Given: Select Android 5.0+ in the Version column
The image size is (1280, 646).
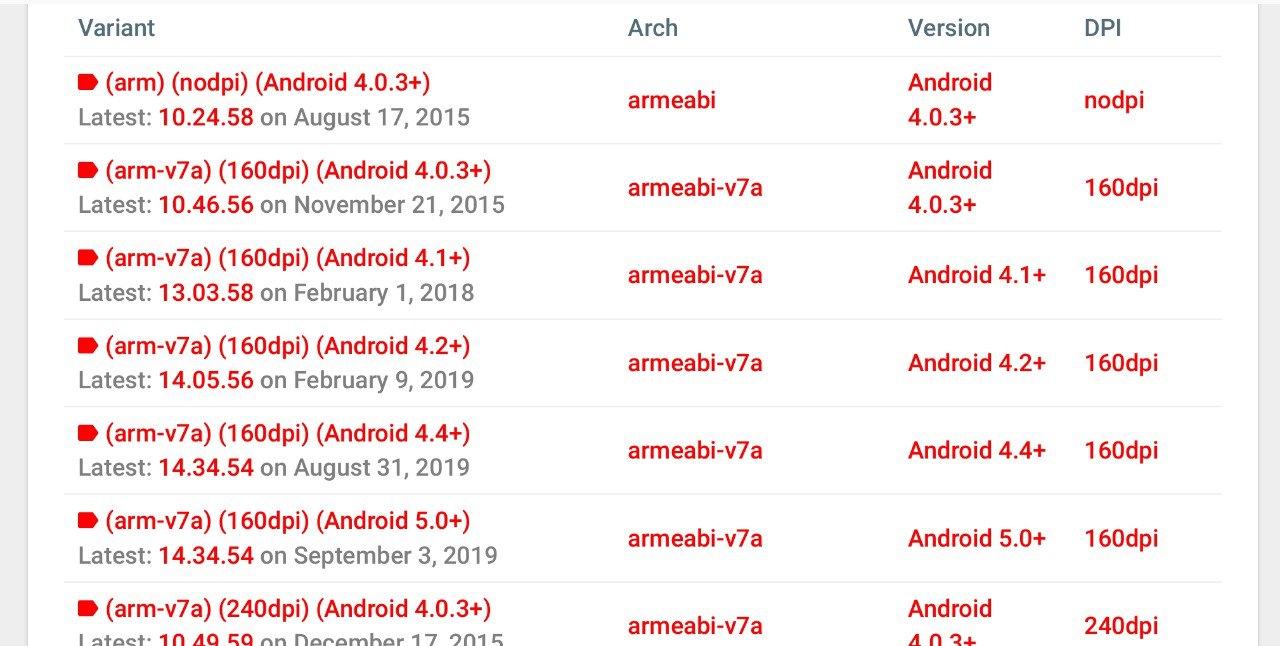Looking at the screenshot, I should pyautogui.click(x=977, y=538).
